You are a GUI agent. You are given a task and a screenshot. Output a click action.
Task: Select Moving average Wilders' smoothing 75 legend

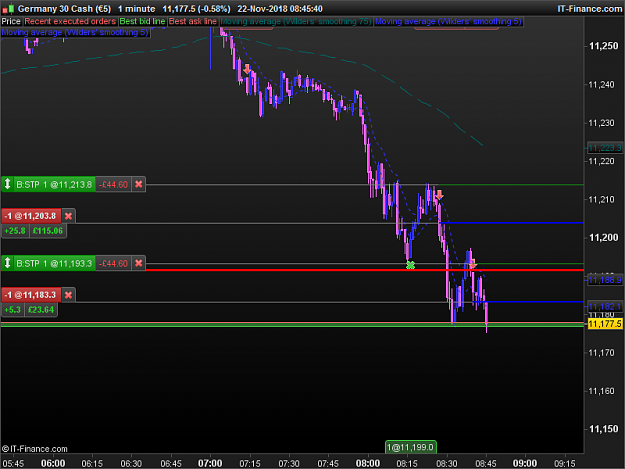tap(296, 22)
